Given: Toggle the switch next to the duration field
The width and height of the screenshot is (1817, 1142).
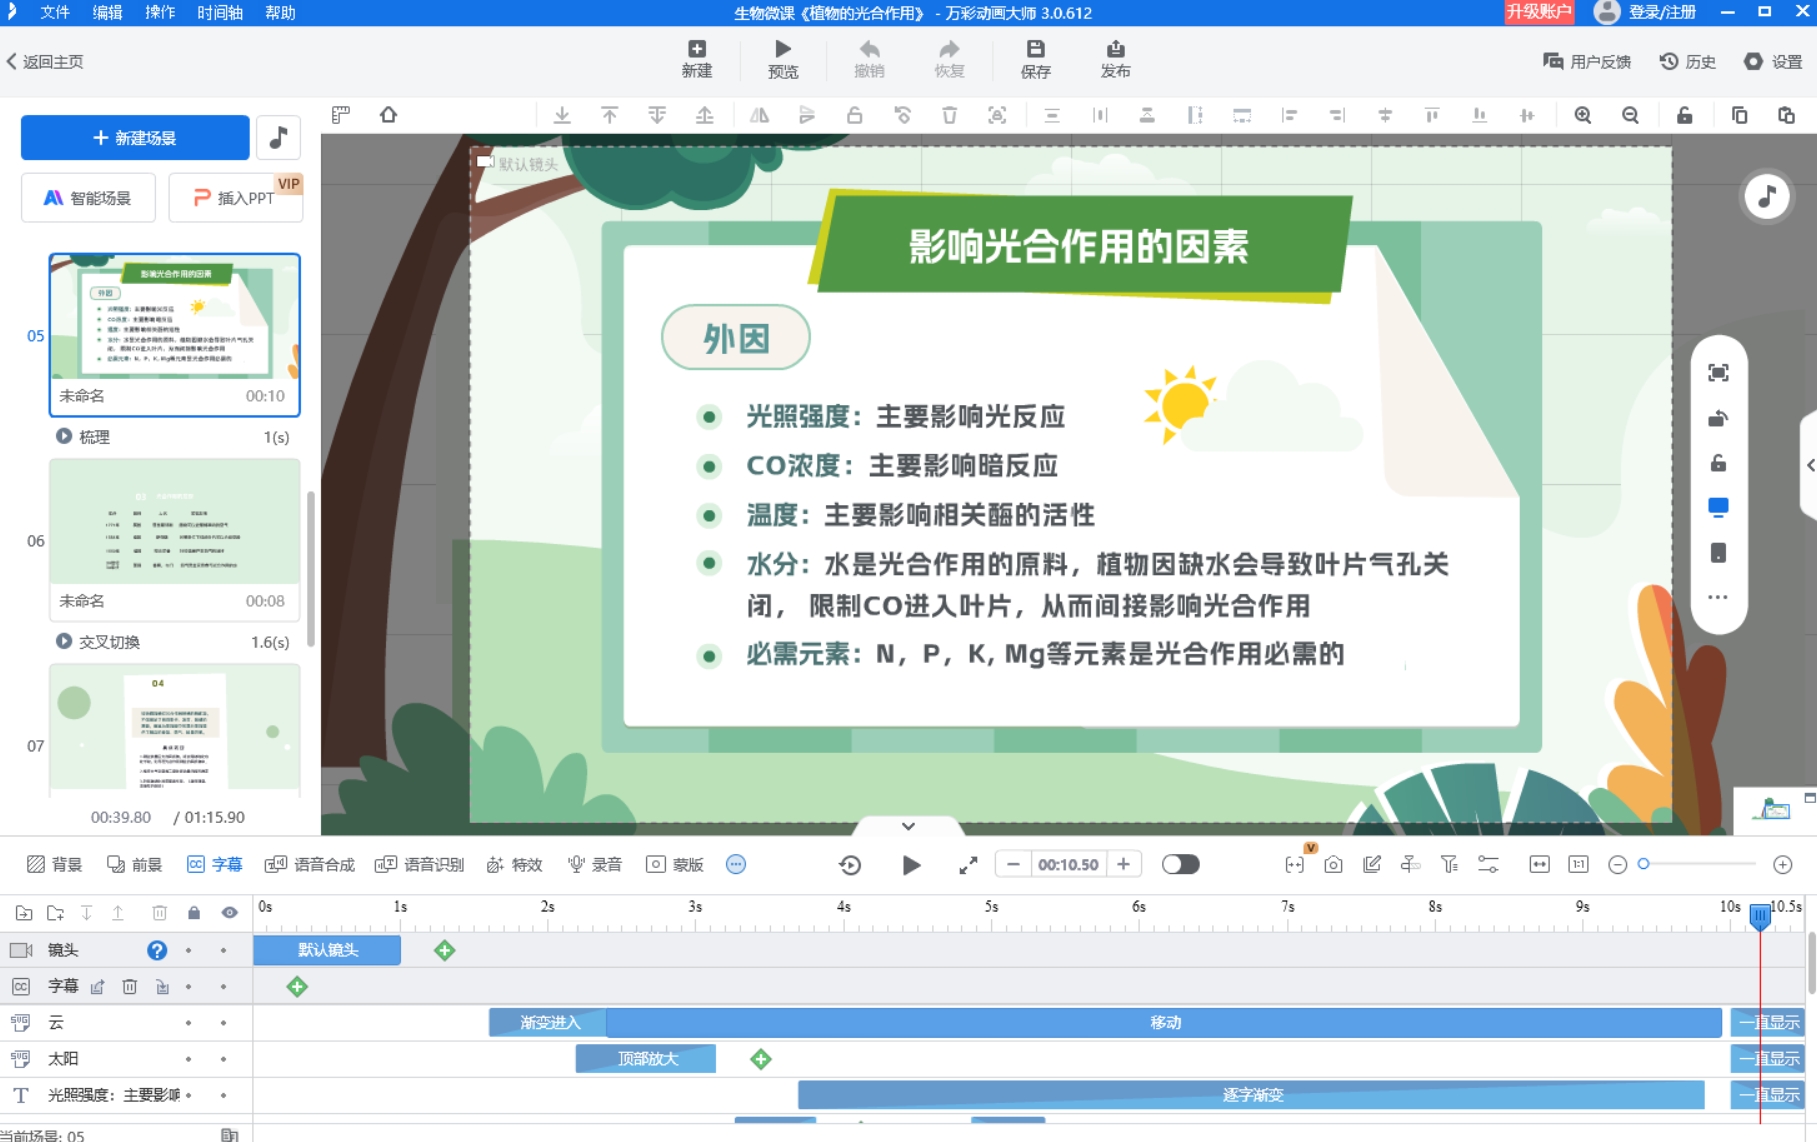Looking at the screenshot, I should pos(1180,864).
